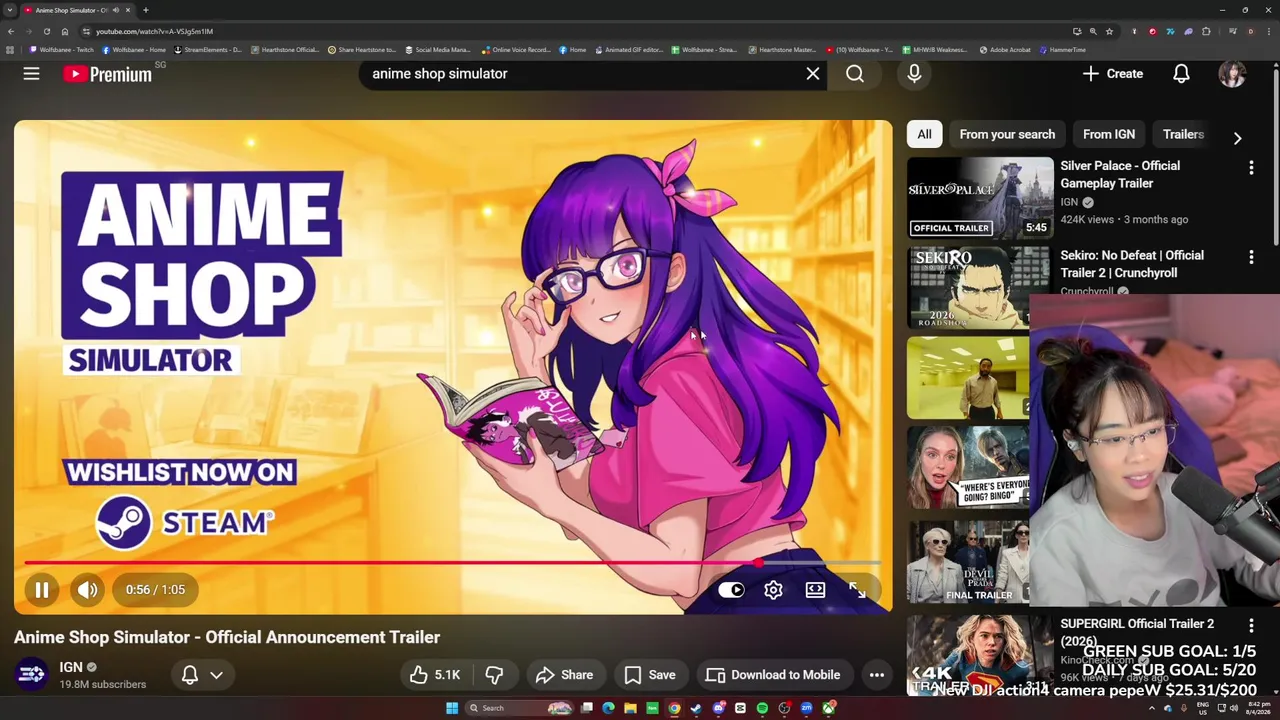Dislike the video

[494, 675]
